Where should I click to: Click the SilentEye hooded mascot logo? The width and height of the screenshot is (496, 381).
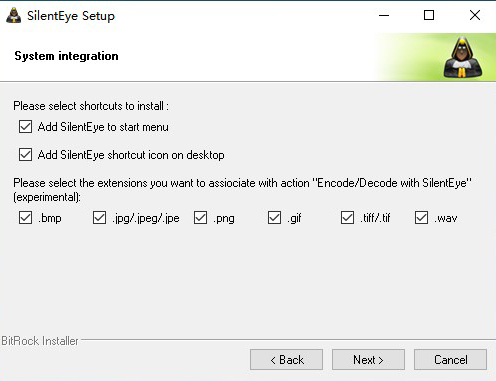(463, 57)
